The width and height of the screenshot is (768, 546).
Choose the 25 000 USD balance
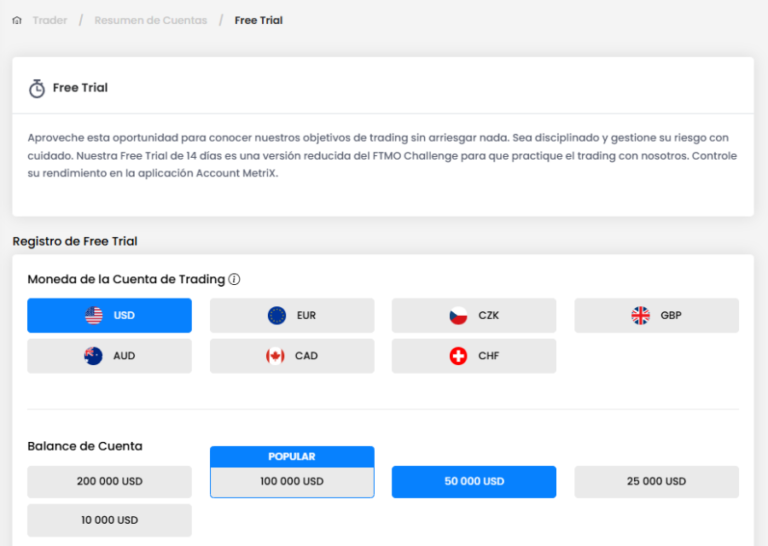(656, 482)
